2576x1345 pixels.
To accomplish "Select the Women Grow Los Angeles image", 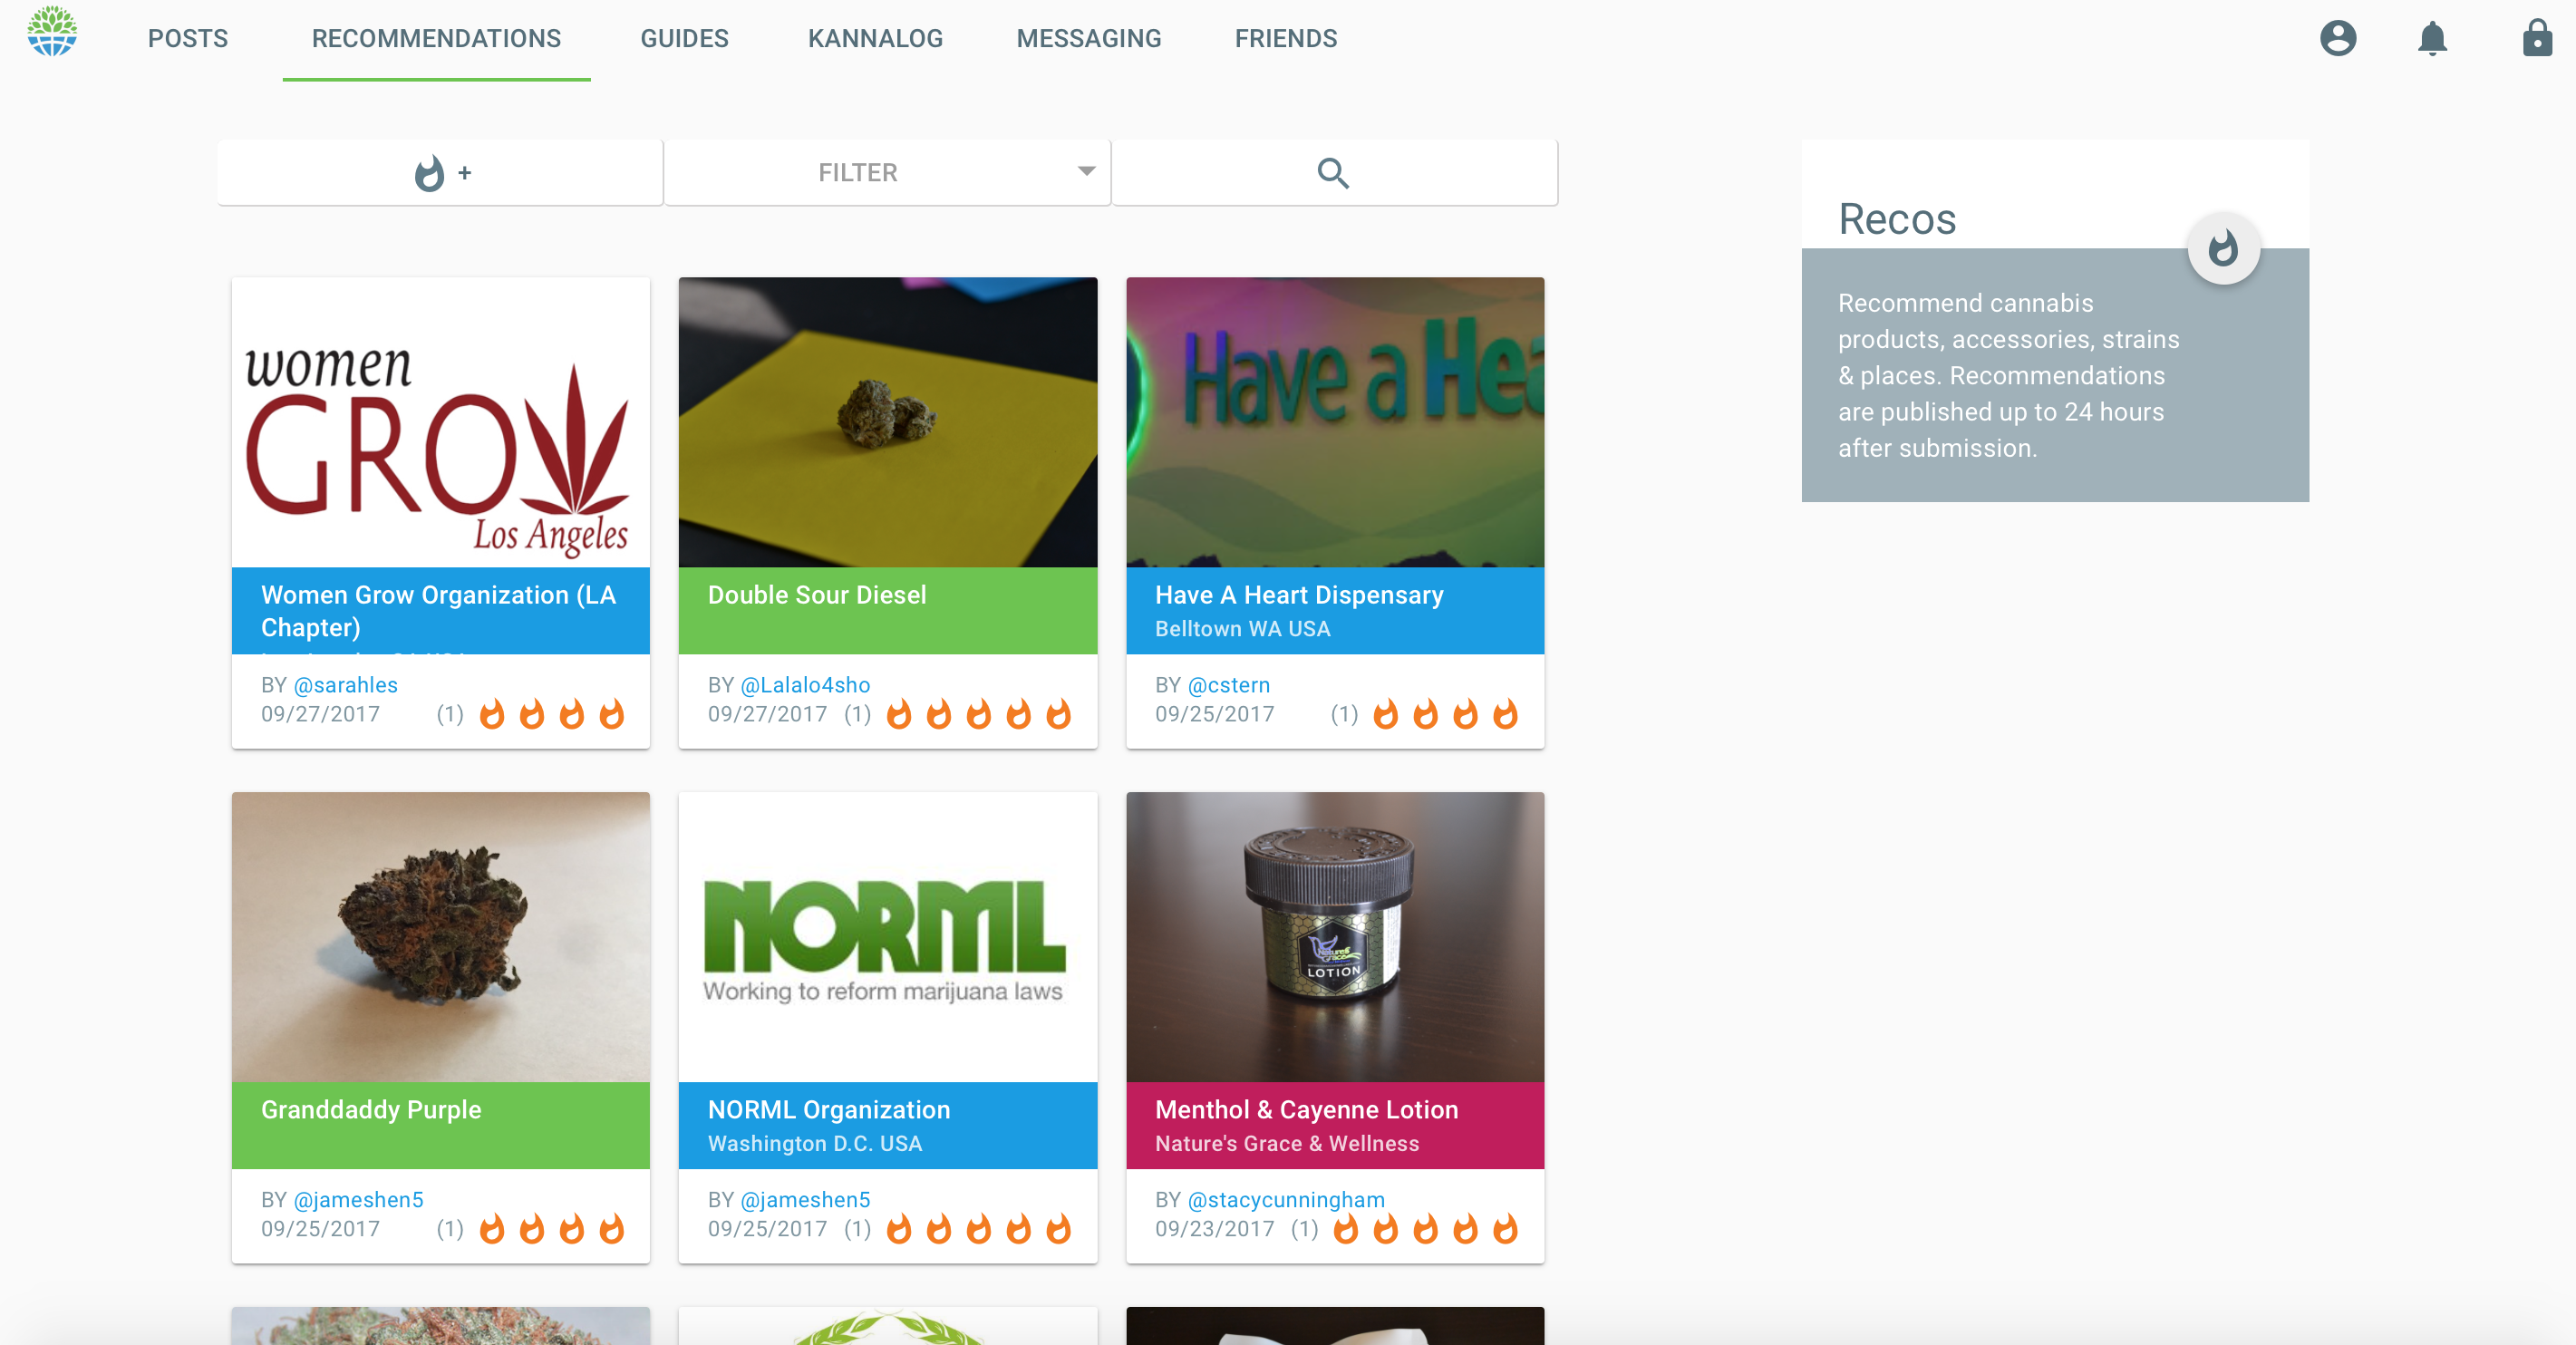I will 440,422.
